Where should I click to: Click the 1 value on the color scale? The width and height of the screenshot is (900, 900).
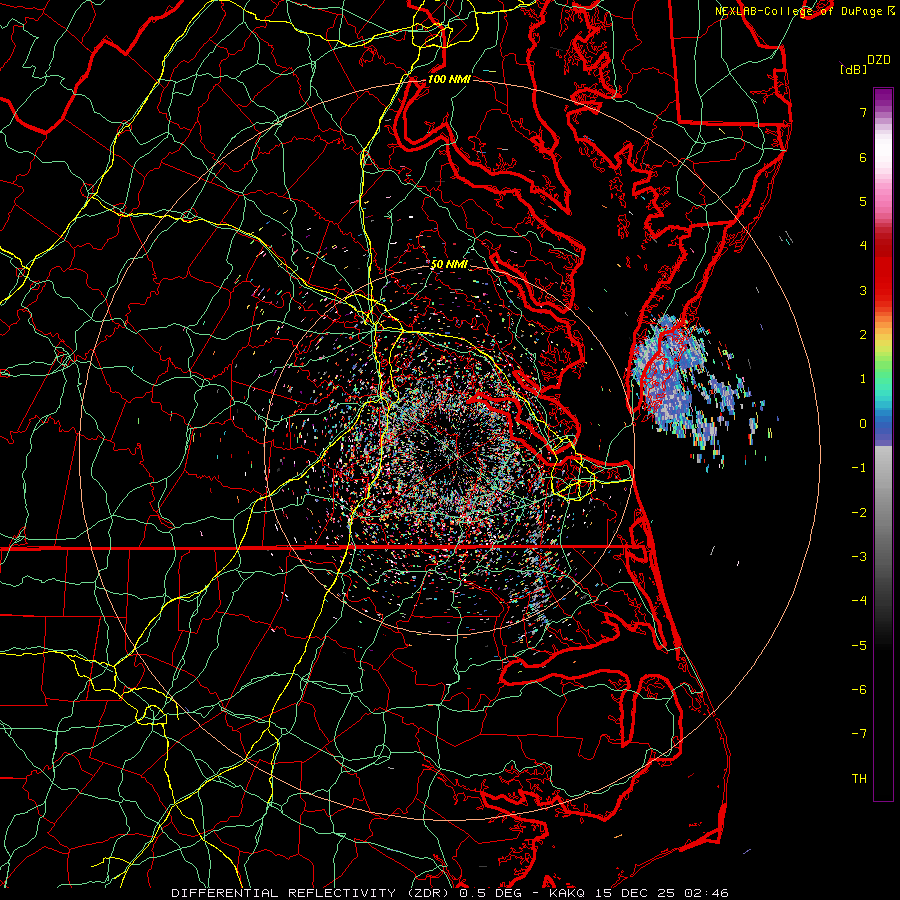[863, 379]
